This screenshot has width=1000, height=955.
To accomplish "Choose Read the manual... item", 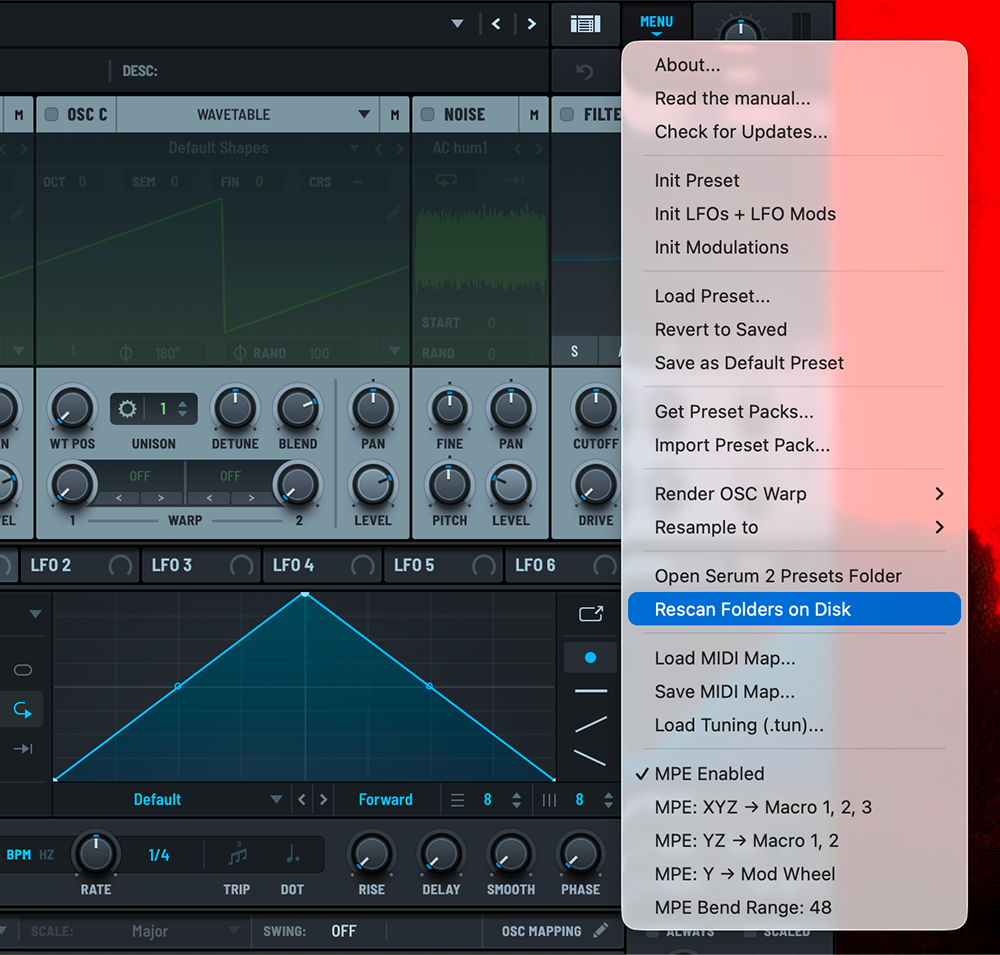I will pyautogui.click(x=794, y=98).
